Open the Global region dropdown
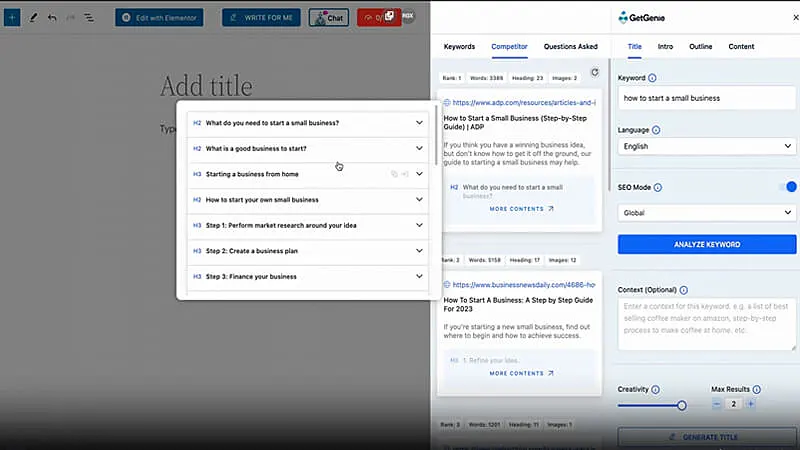800x450 pixels. click(x=706, y=212)
